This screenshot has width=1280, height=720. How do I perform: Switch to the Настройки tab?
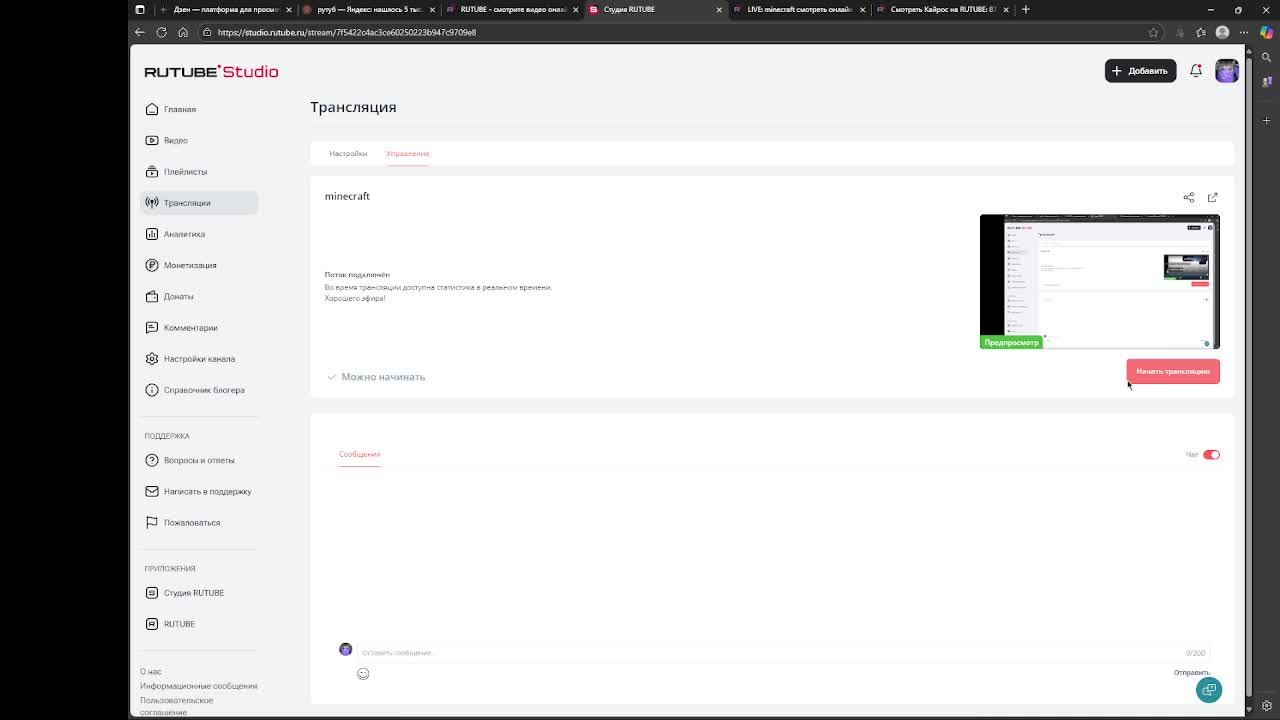click(x=348, y=154)
